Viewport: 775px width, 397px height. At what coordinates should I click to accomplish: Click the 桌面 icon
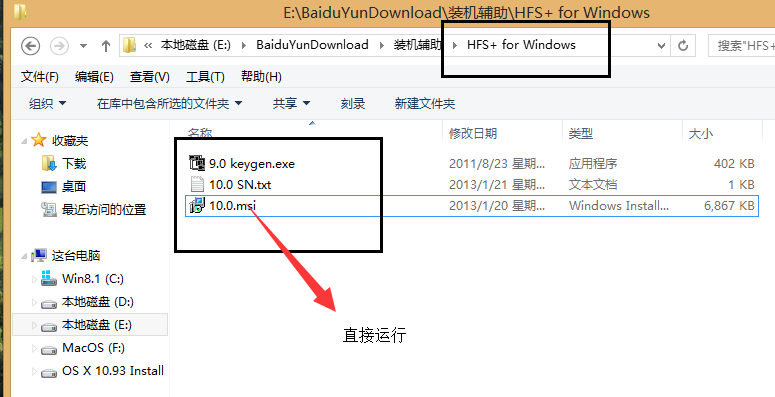49,187
